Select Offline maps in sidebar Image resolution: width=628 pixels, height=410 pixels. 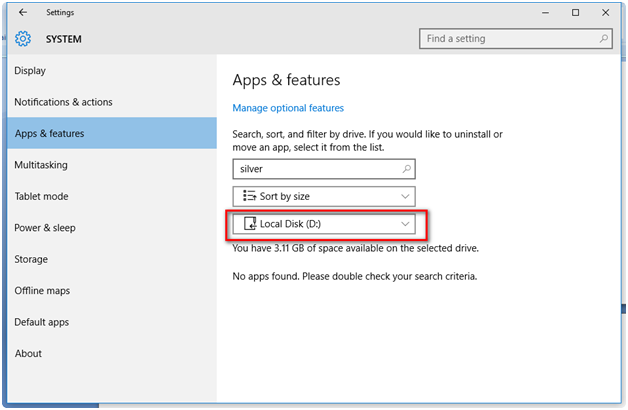(x=41, y=291)
